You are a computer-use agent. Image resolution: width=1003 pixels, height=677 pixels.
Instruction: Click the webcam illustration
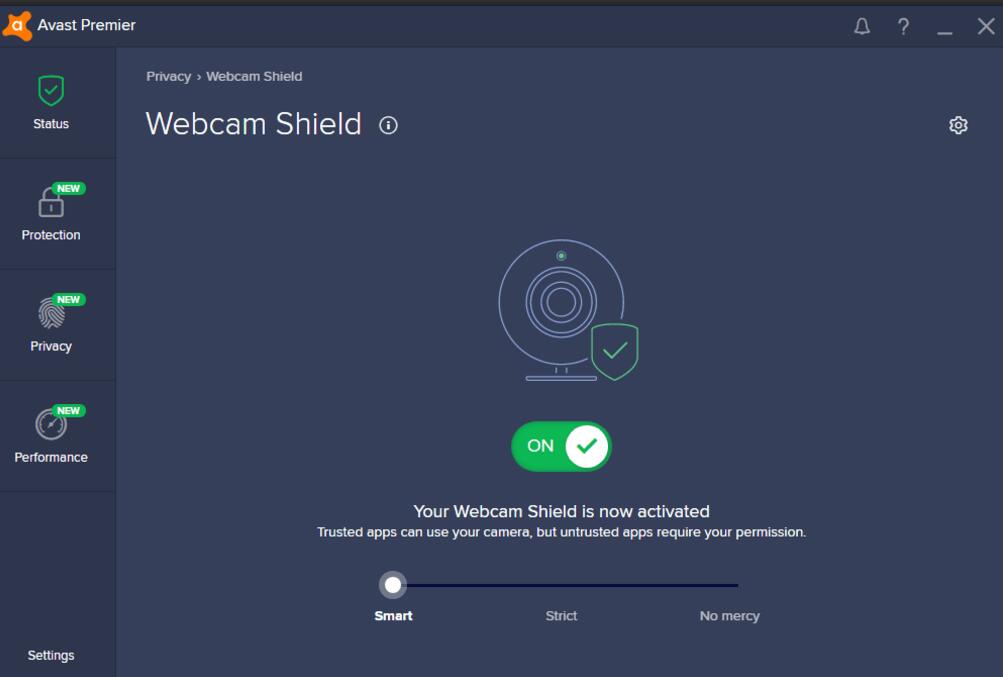[x=568, y=310]
